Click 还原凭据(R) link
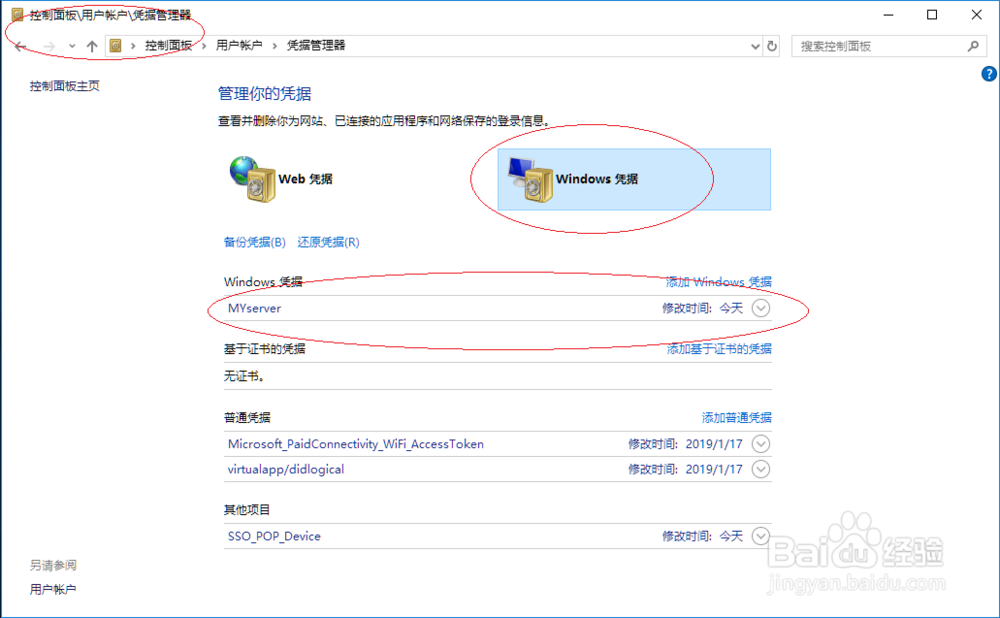 328,242
